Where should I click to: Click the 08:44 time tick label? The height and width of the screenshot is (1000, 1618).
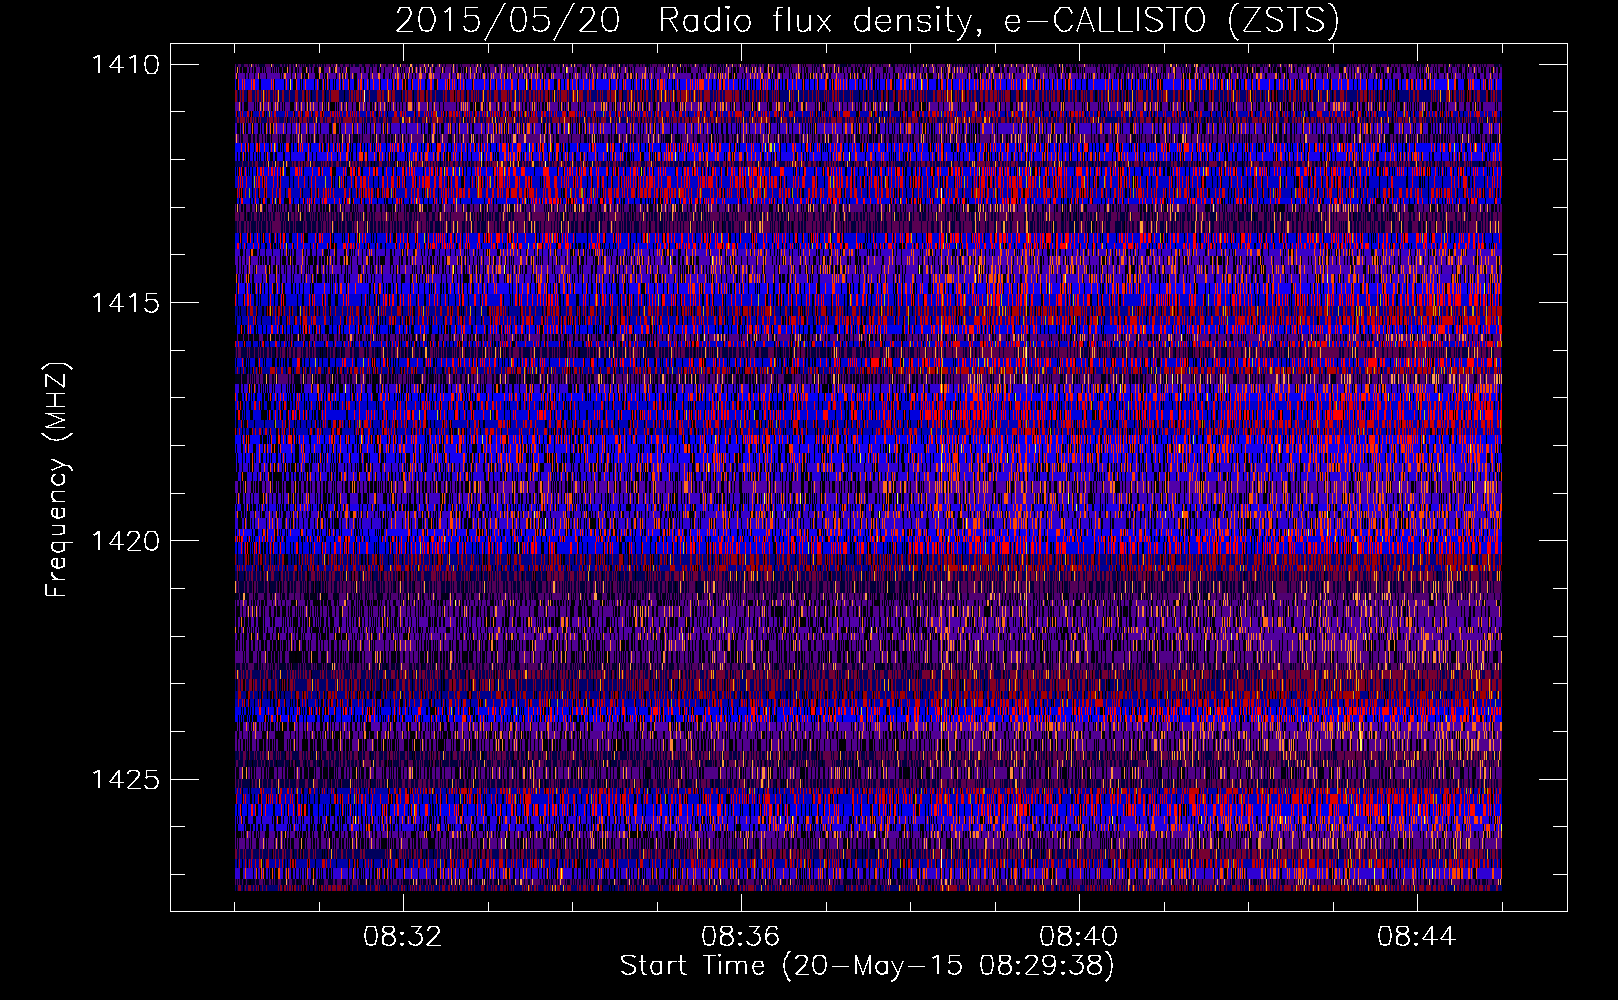pyautogui.click(x=1416, y=937)
